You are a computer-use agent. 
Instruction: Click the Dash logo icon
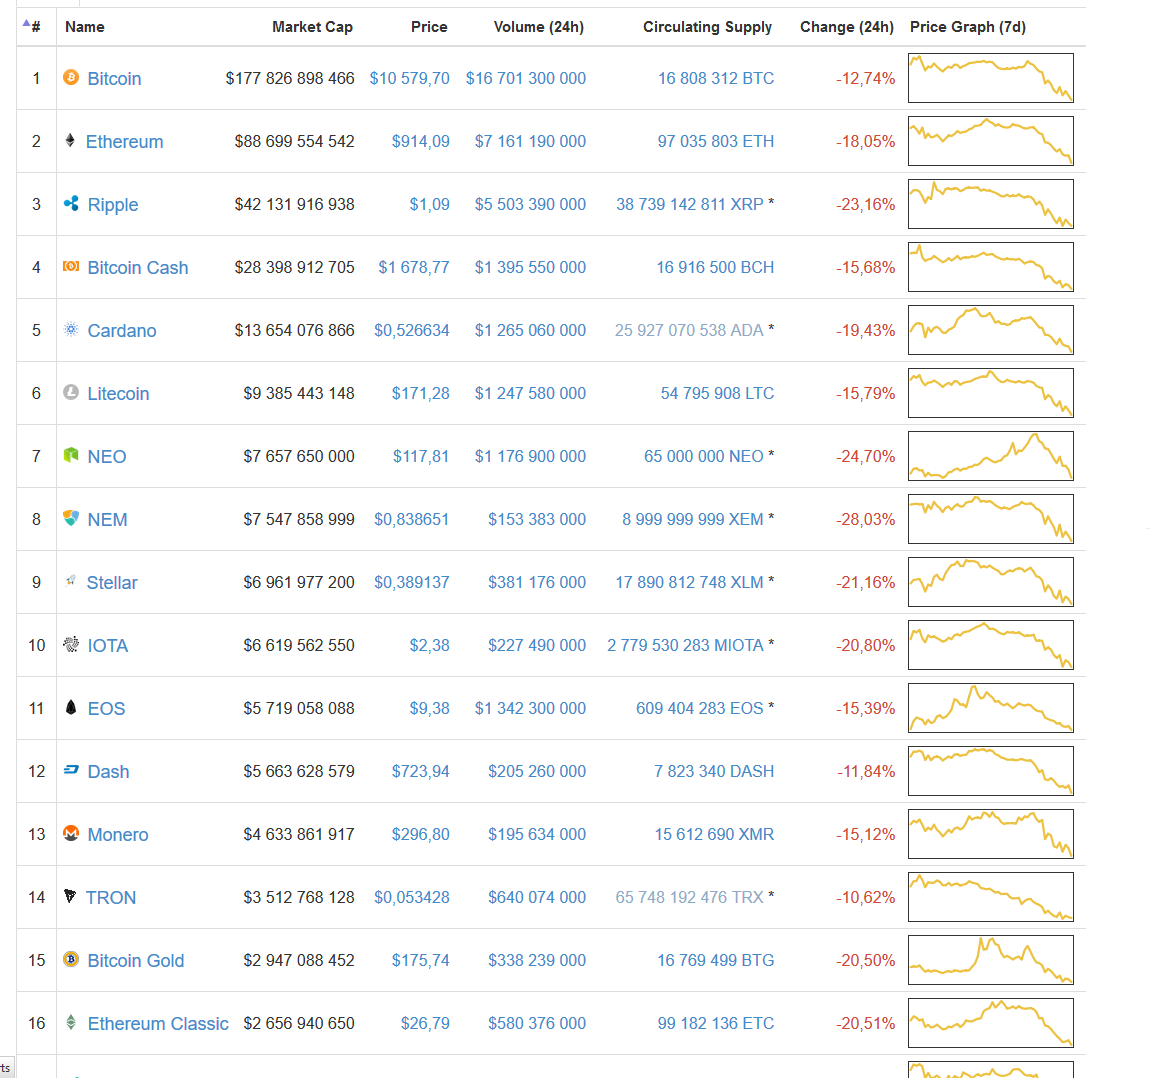(71, 770)
